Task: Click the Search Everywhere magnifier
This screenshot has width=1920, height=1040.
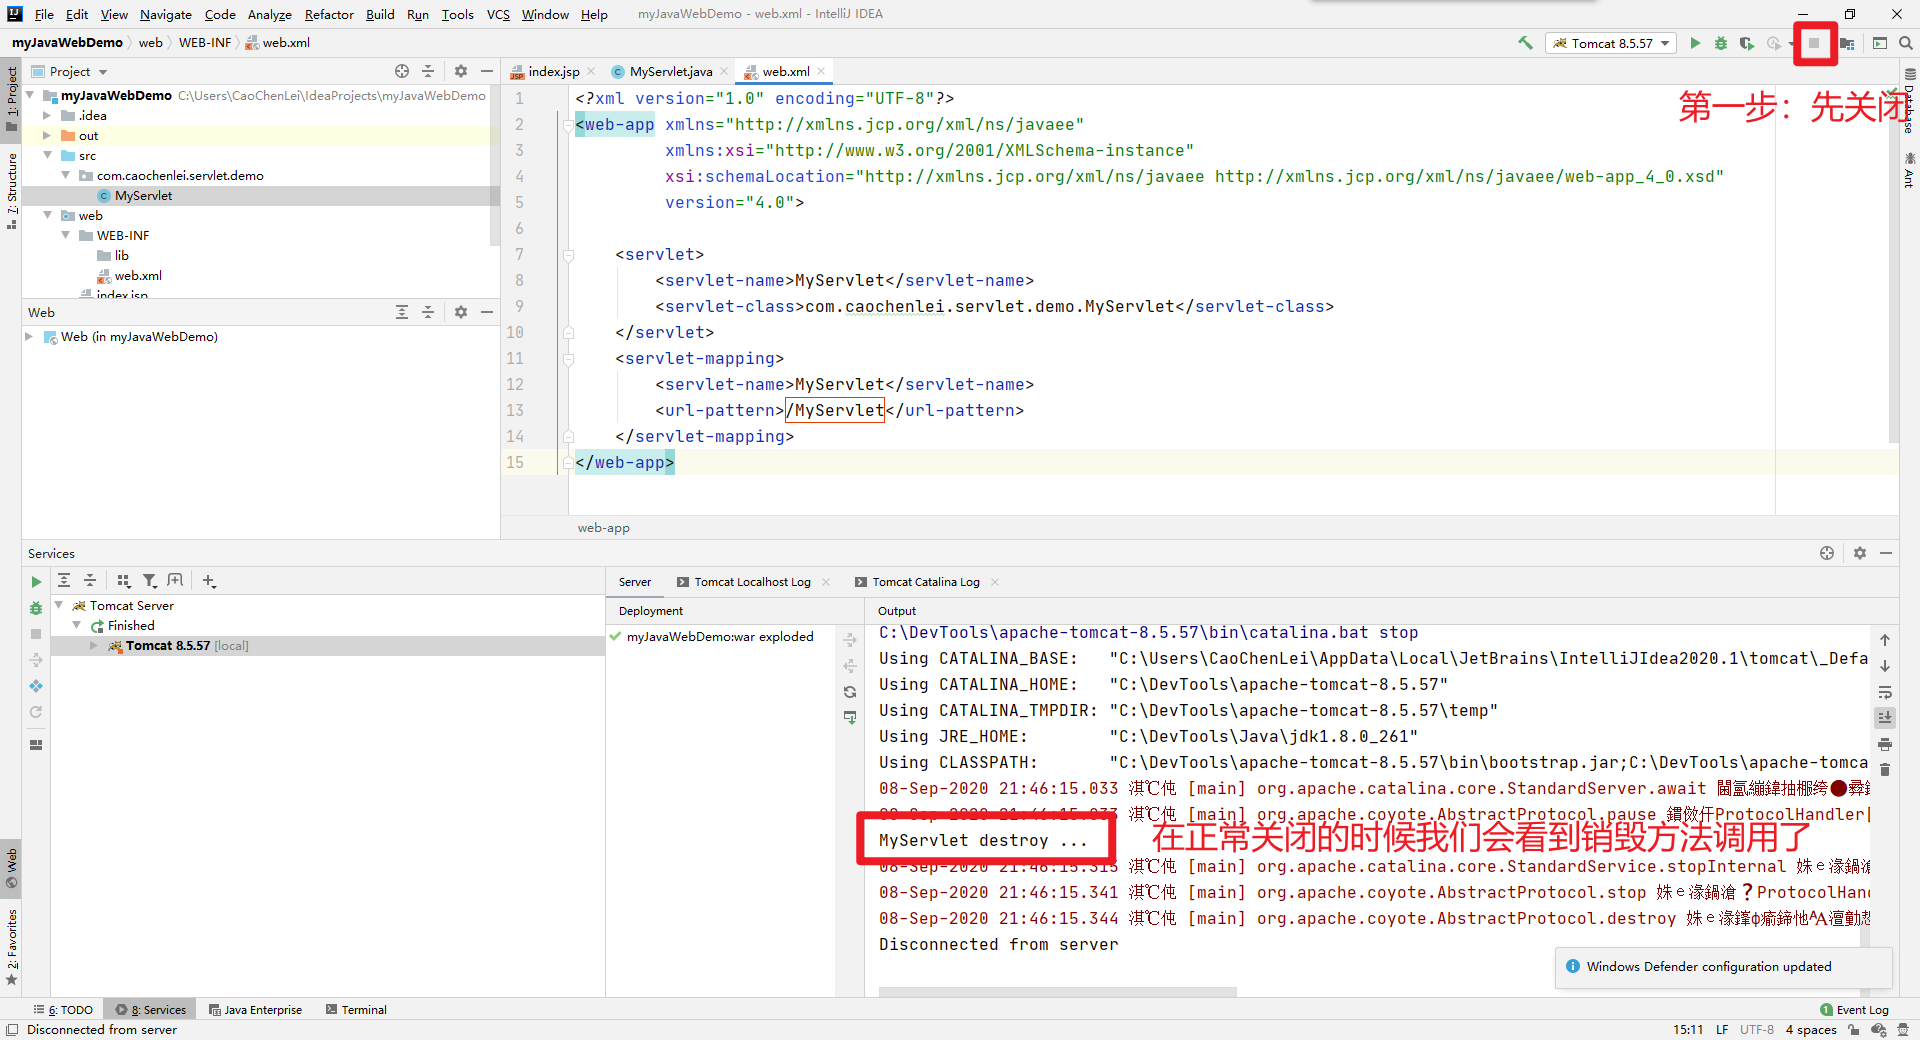Action: [1906, 43]
